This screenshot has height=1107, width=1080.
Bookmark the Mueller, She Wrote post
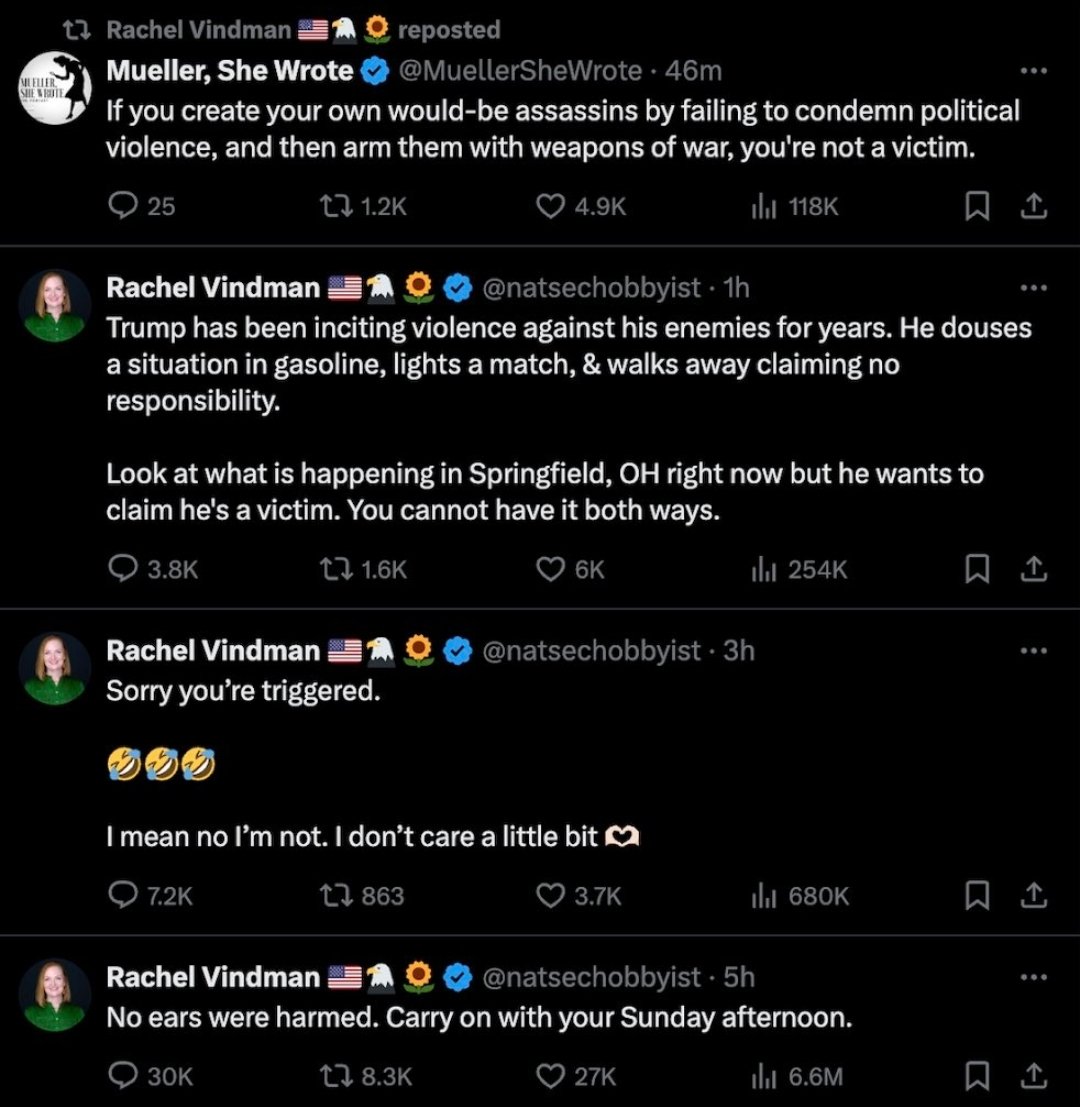tap(977, 206)
